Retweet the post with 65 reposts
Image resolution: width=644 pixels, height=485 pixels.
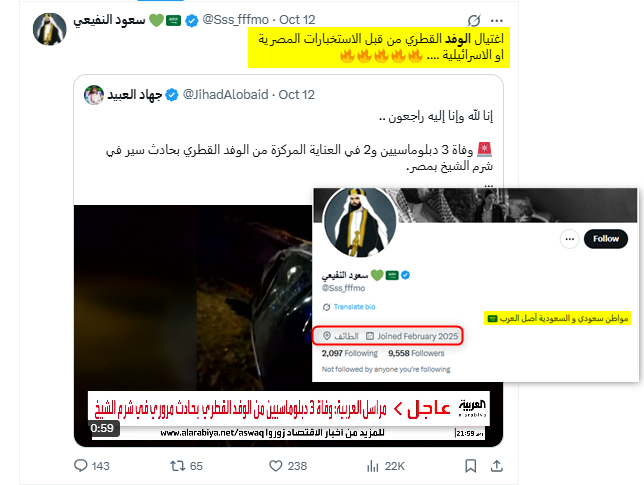pos(177,466)
